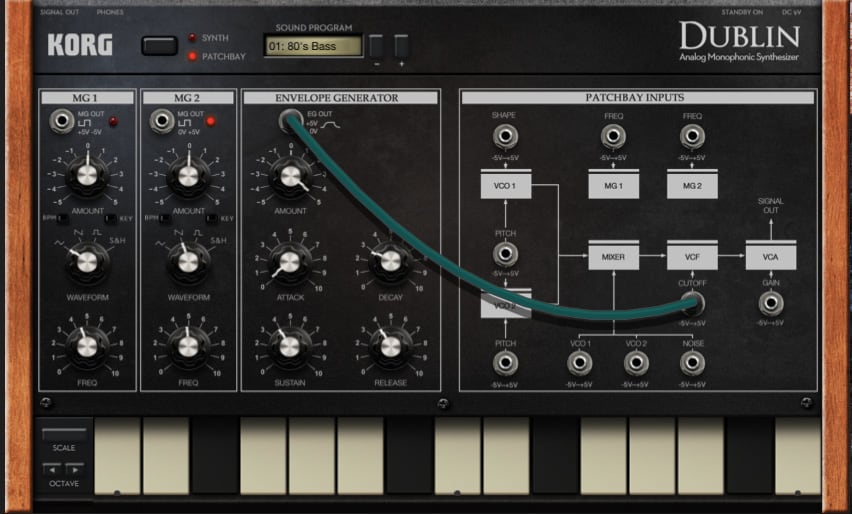
Task: Click the MG 1 block in patchbay diagram
Action: [613, 184]
